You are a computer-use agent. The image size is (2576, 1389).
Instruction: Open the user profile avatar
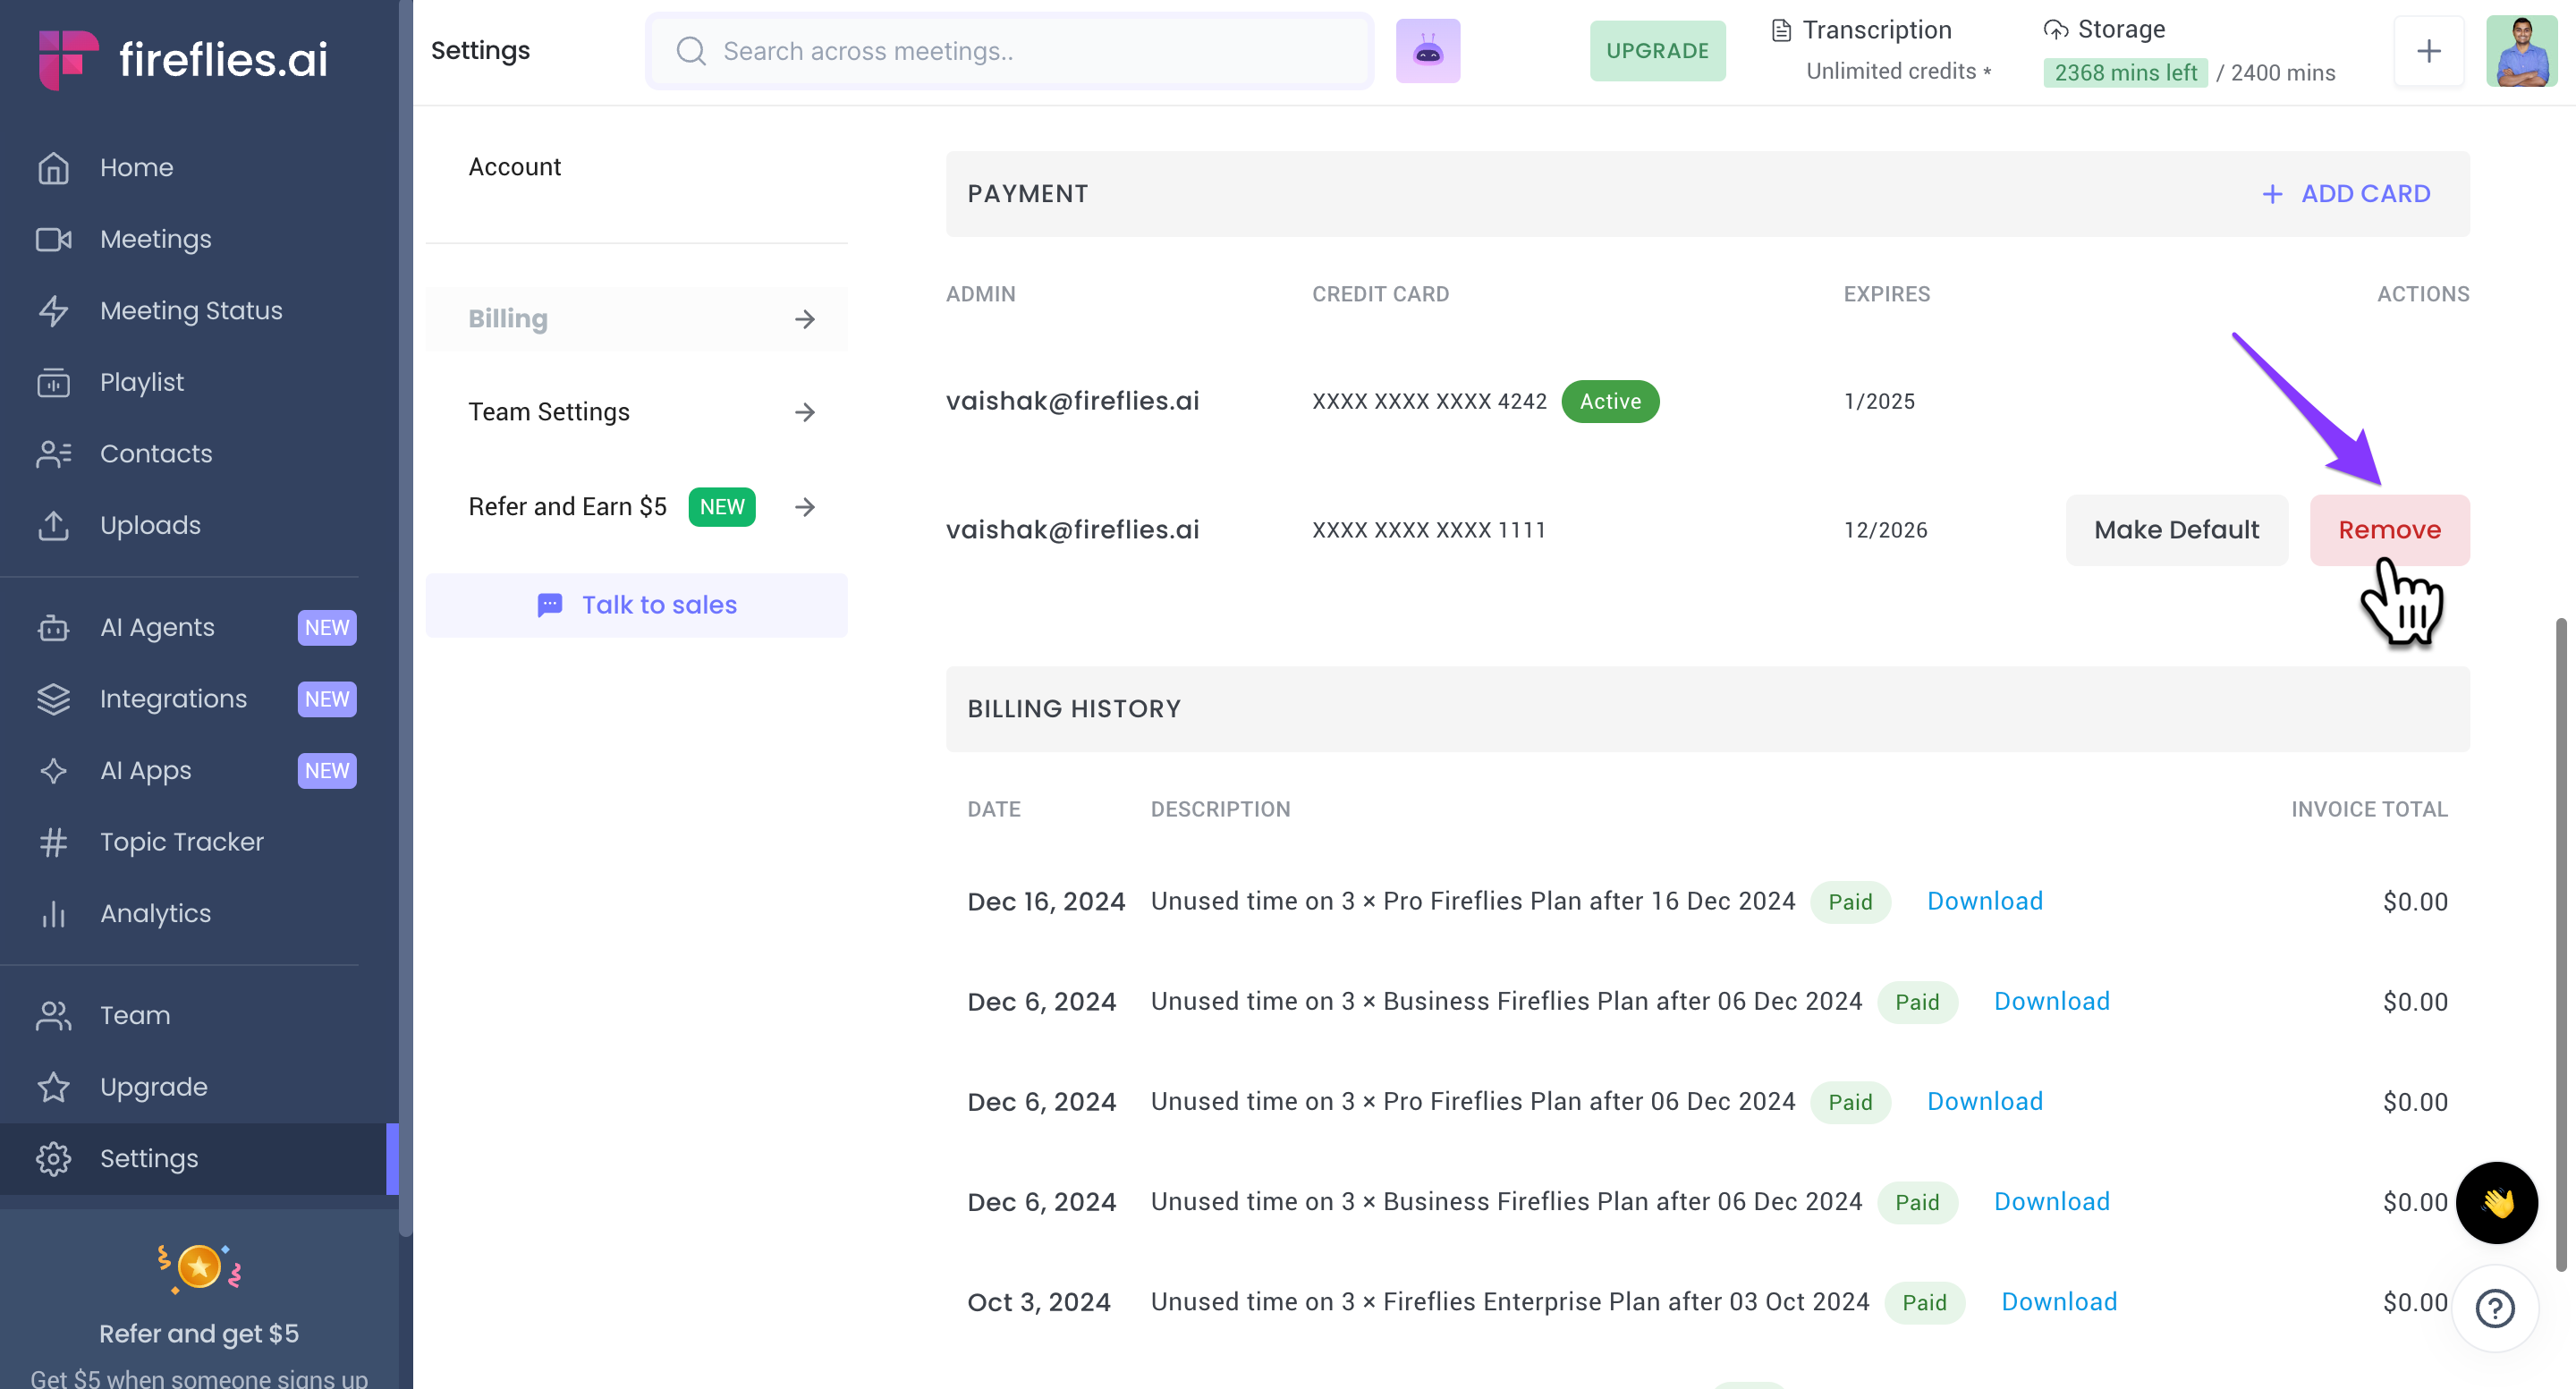coord(2520,51)
